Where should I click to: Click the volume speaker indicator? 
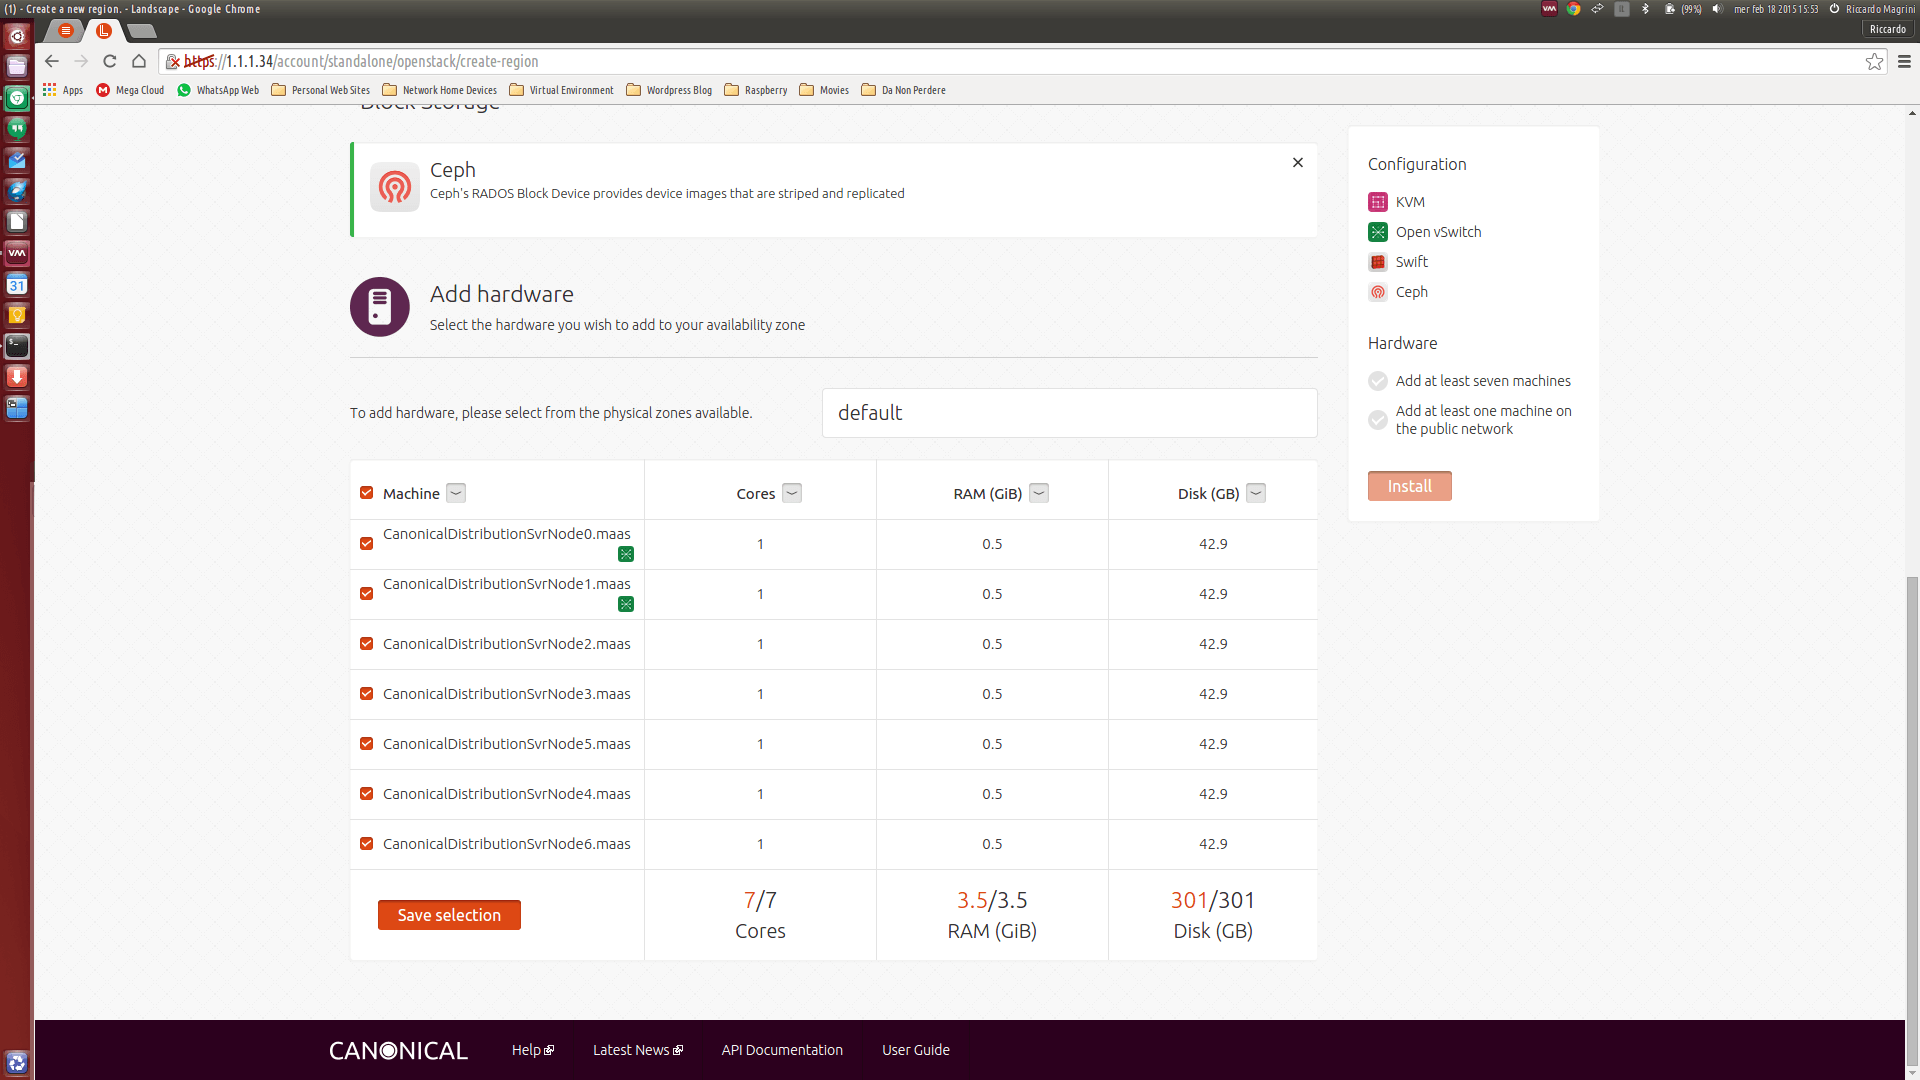(1717, 9)
